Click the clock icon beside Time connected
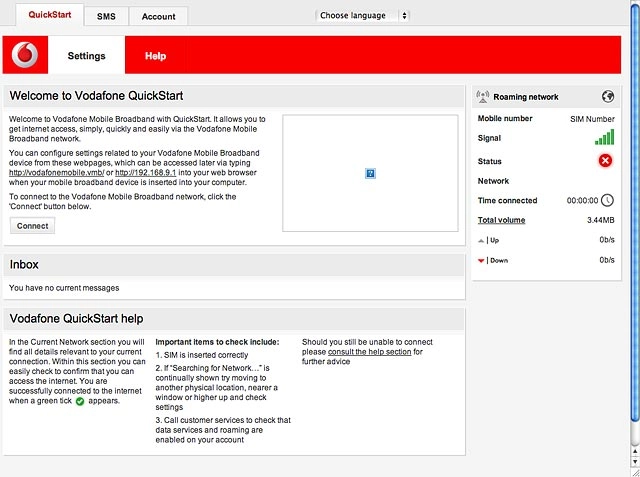Viewport: 640px width, 477px height. pyautogui.click(x=608, y=200)
